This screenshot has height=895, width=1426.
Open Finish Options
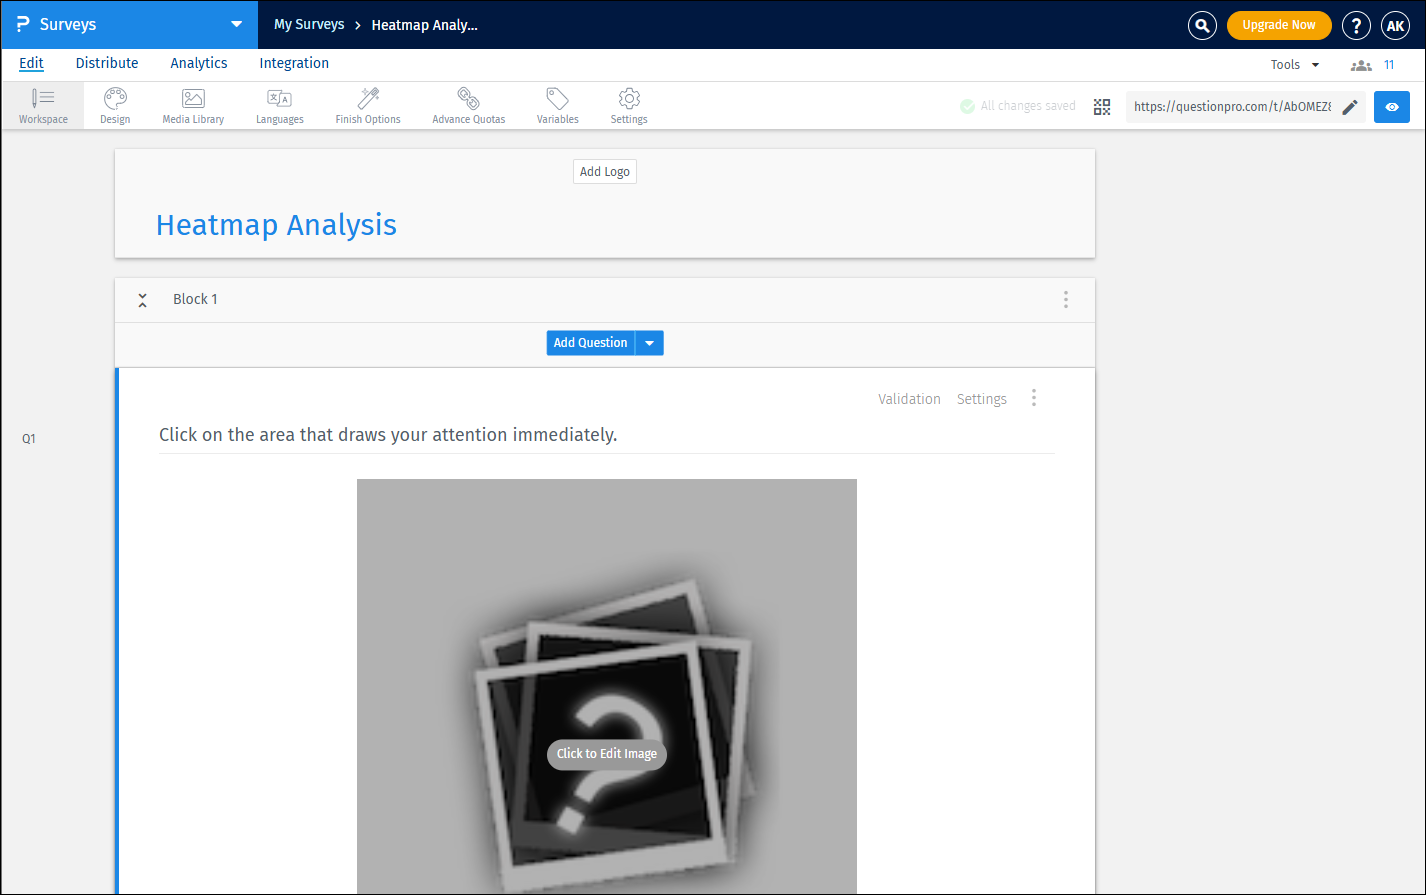pyautogui.click(x=367, y=105)
